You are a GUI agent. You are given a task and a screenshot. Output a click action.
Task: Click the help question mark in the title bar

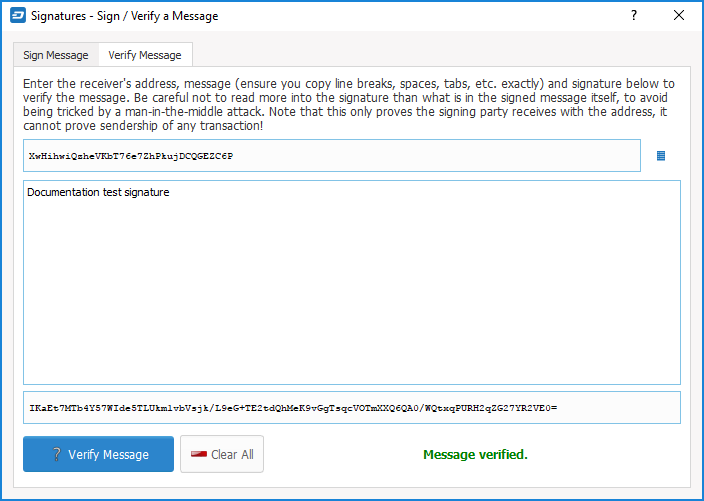point(634,15)
